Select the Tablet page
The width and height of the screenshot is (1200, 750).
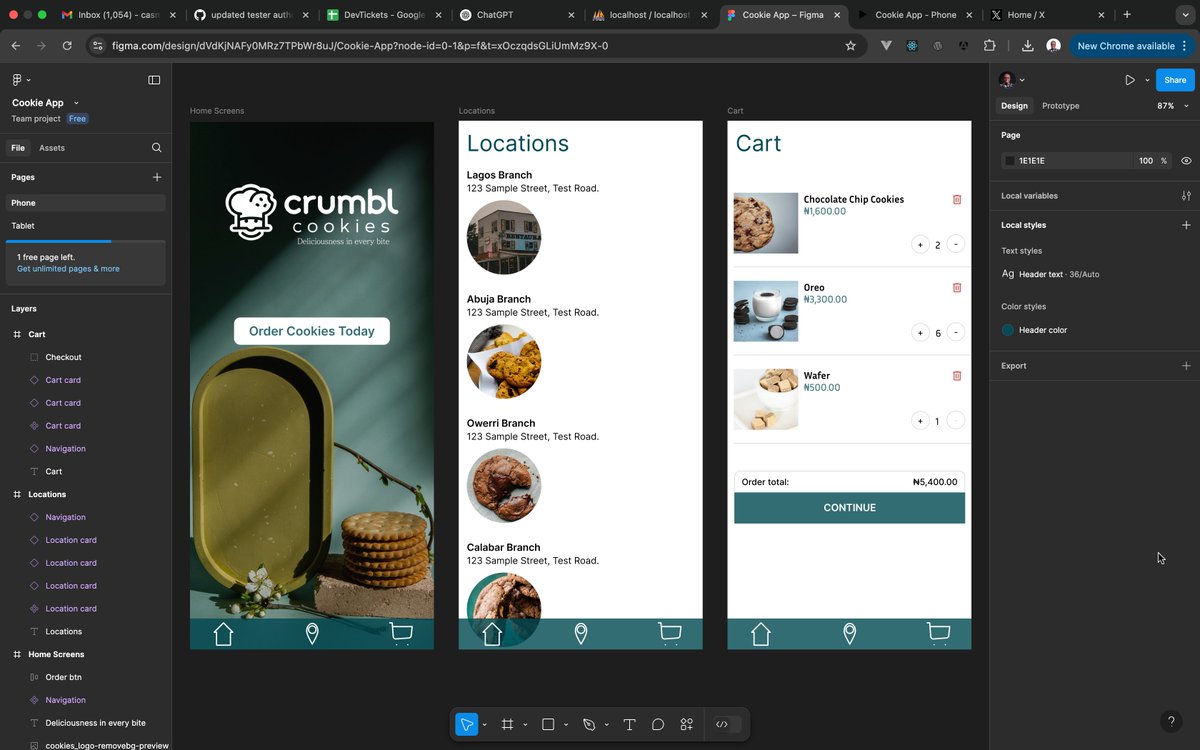click(86, 226)
